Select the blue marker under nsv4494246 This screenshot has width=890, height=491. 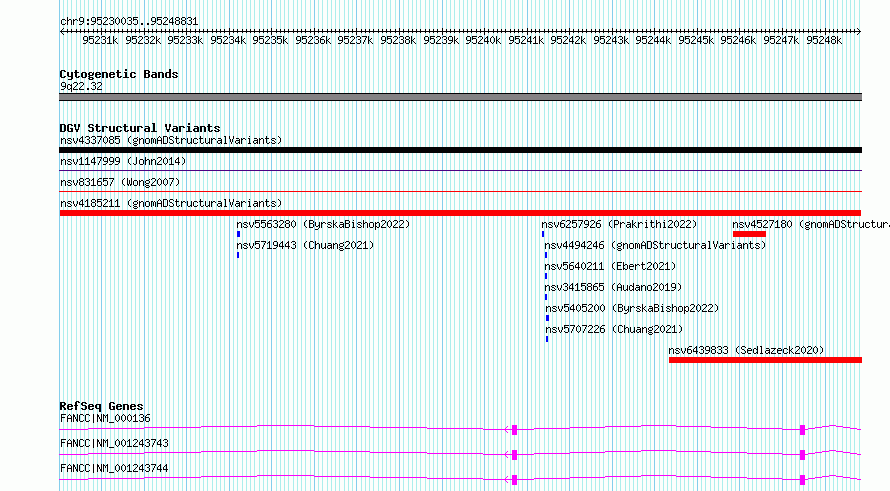[546, 255]
